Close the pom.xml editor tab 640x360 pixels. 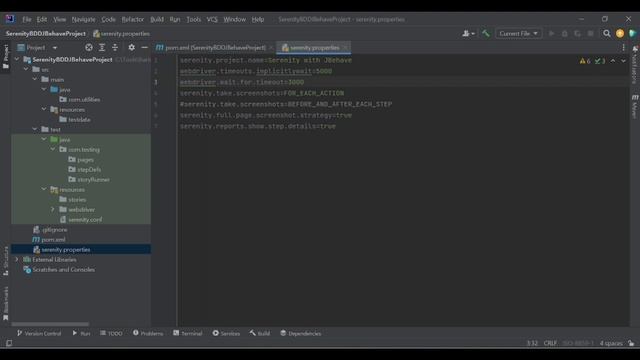point(271,48)
